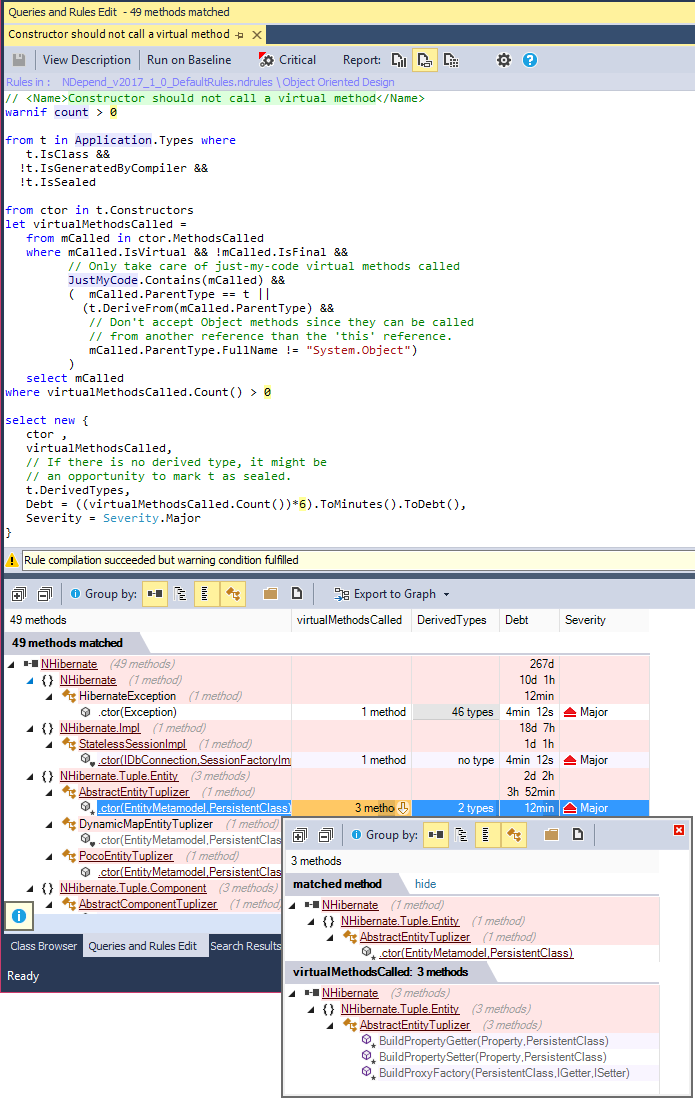Select BuildPropertyGetter(Property,PersistentClass) in popup
This screenshot has width=695, height=1100.
click(x=494, y=1041)
